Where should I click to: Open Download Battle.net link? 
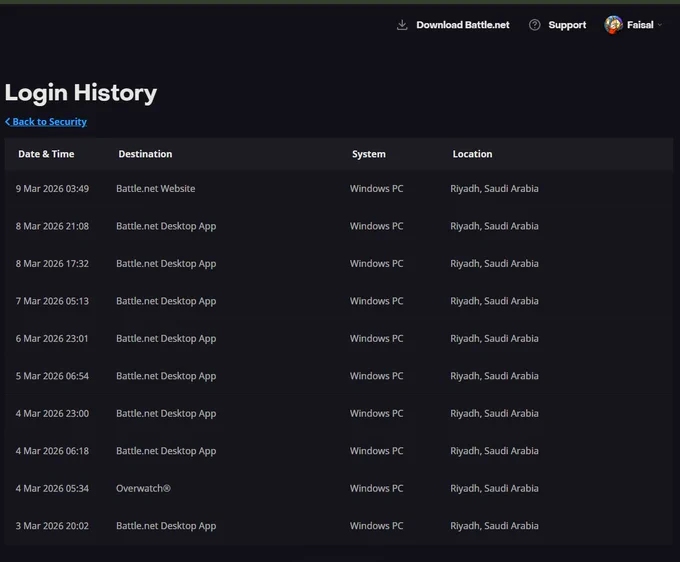463,25
